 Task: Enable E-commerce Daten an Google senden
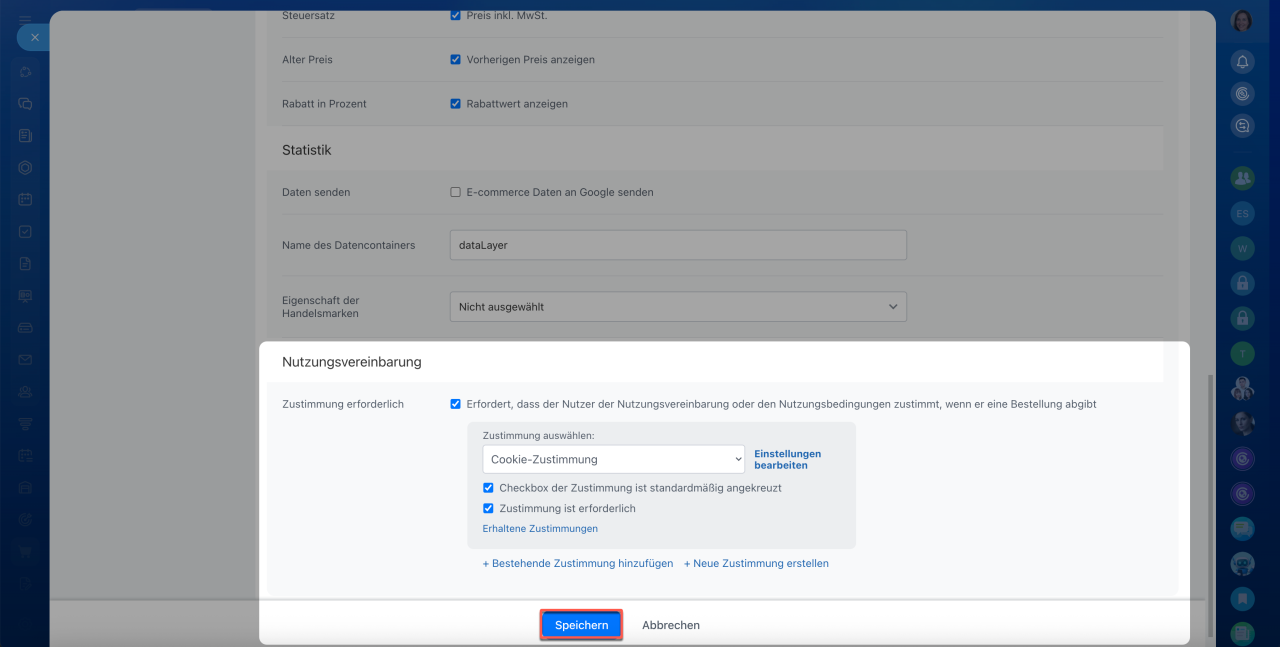[455, 192]
